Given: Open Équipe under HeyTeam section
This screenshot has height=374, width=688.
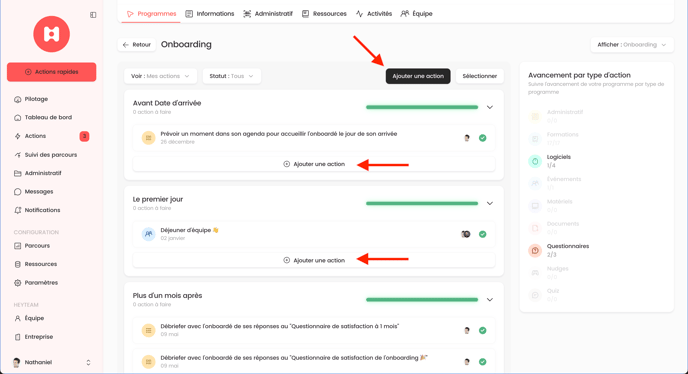Looking at the screenshot, I should [x=29, y=318].
